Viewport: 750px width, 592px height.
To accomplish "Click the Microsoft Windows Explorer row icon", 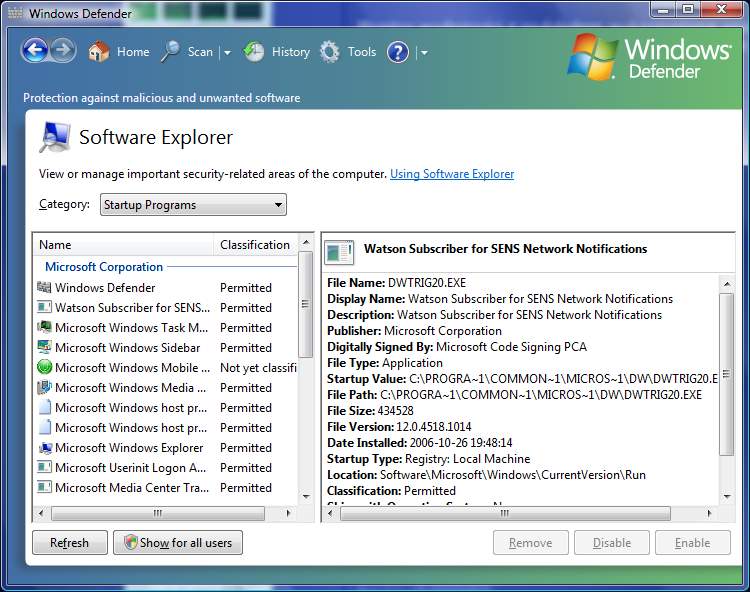I will click(x=44, y=448).
